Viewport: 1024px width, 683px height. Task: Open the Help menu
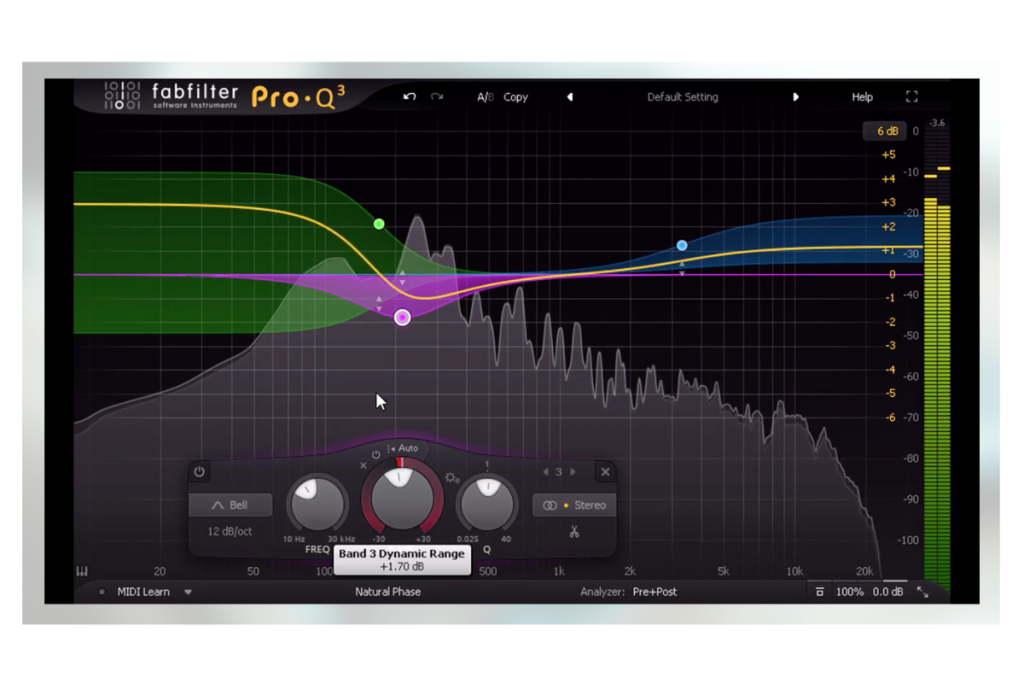click(x=862, y=97)
